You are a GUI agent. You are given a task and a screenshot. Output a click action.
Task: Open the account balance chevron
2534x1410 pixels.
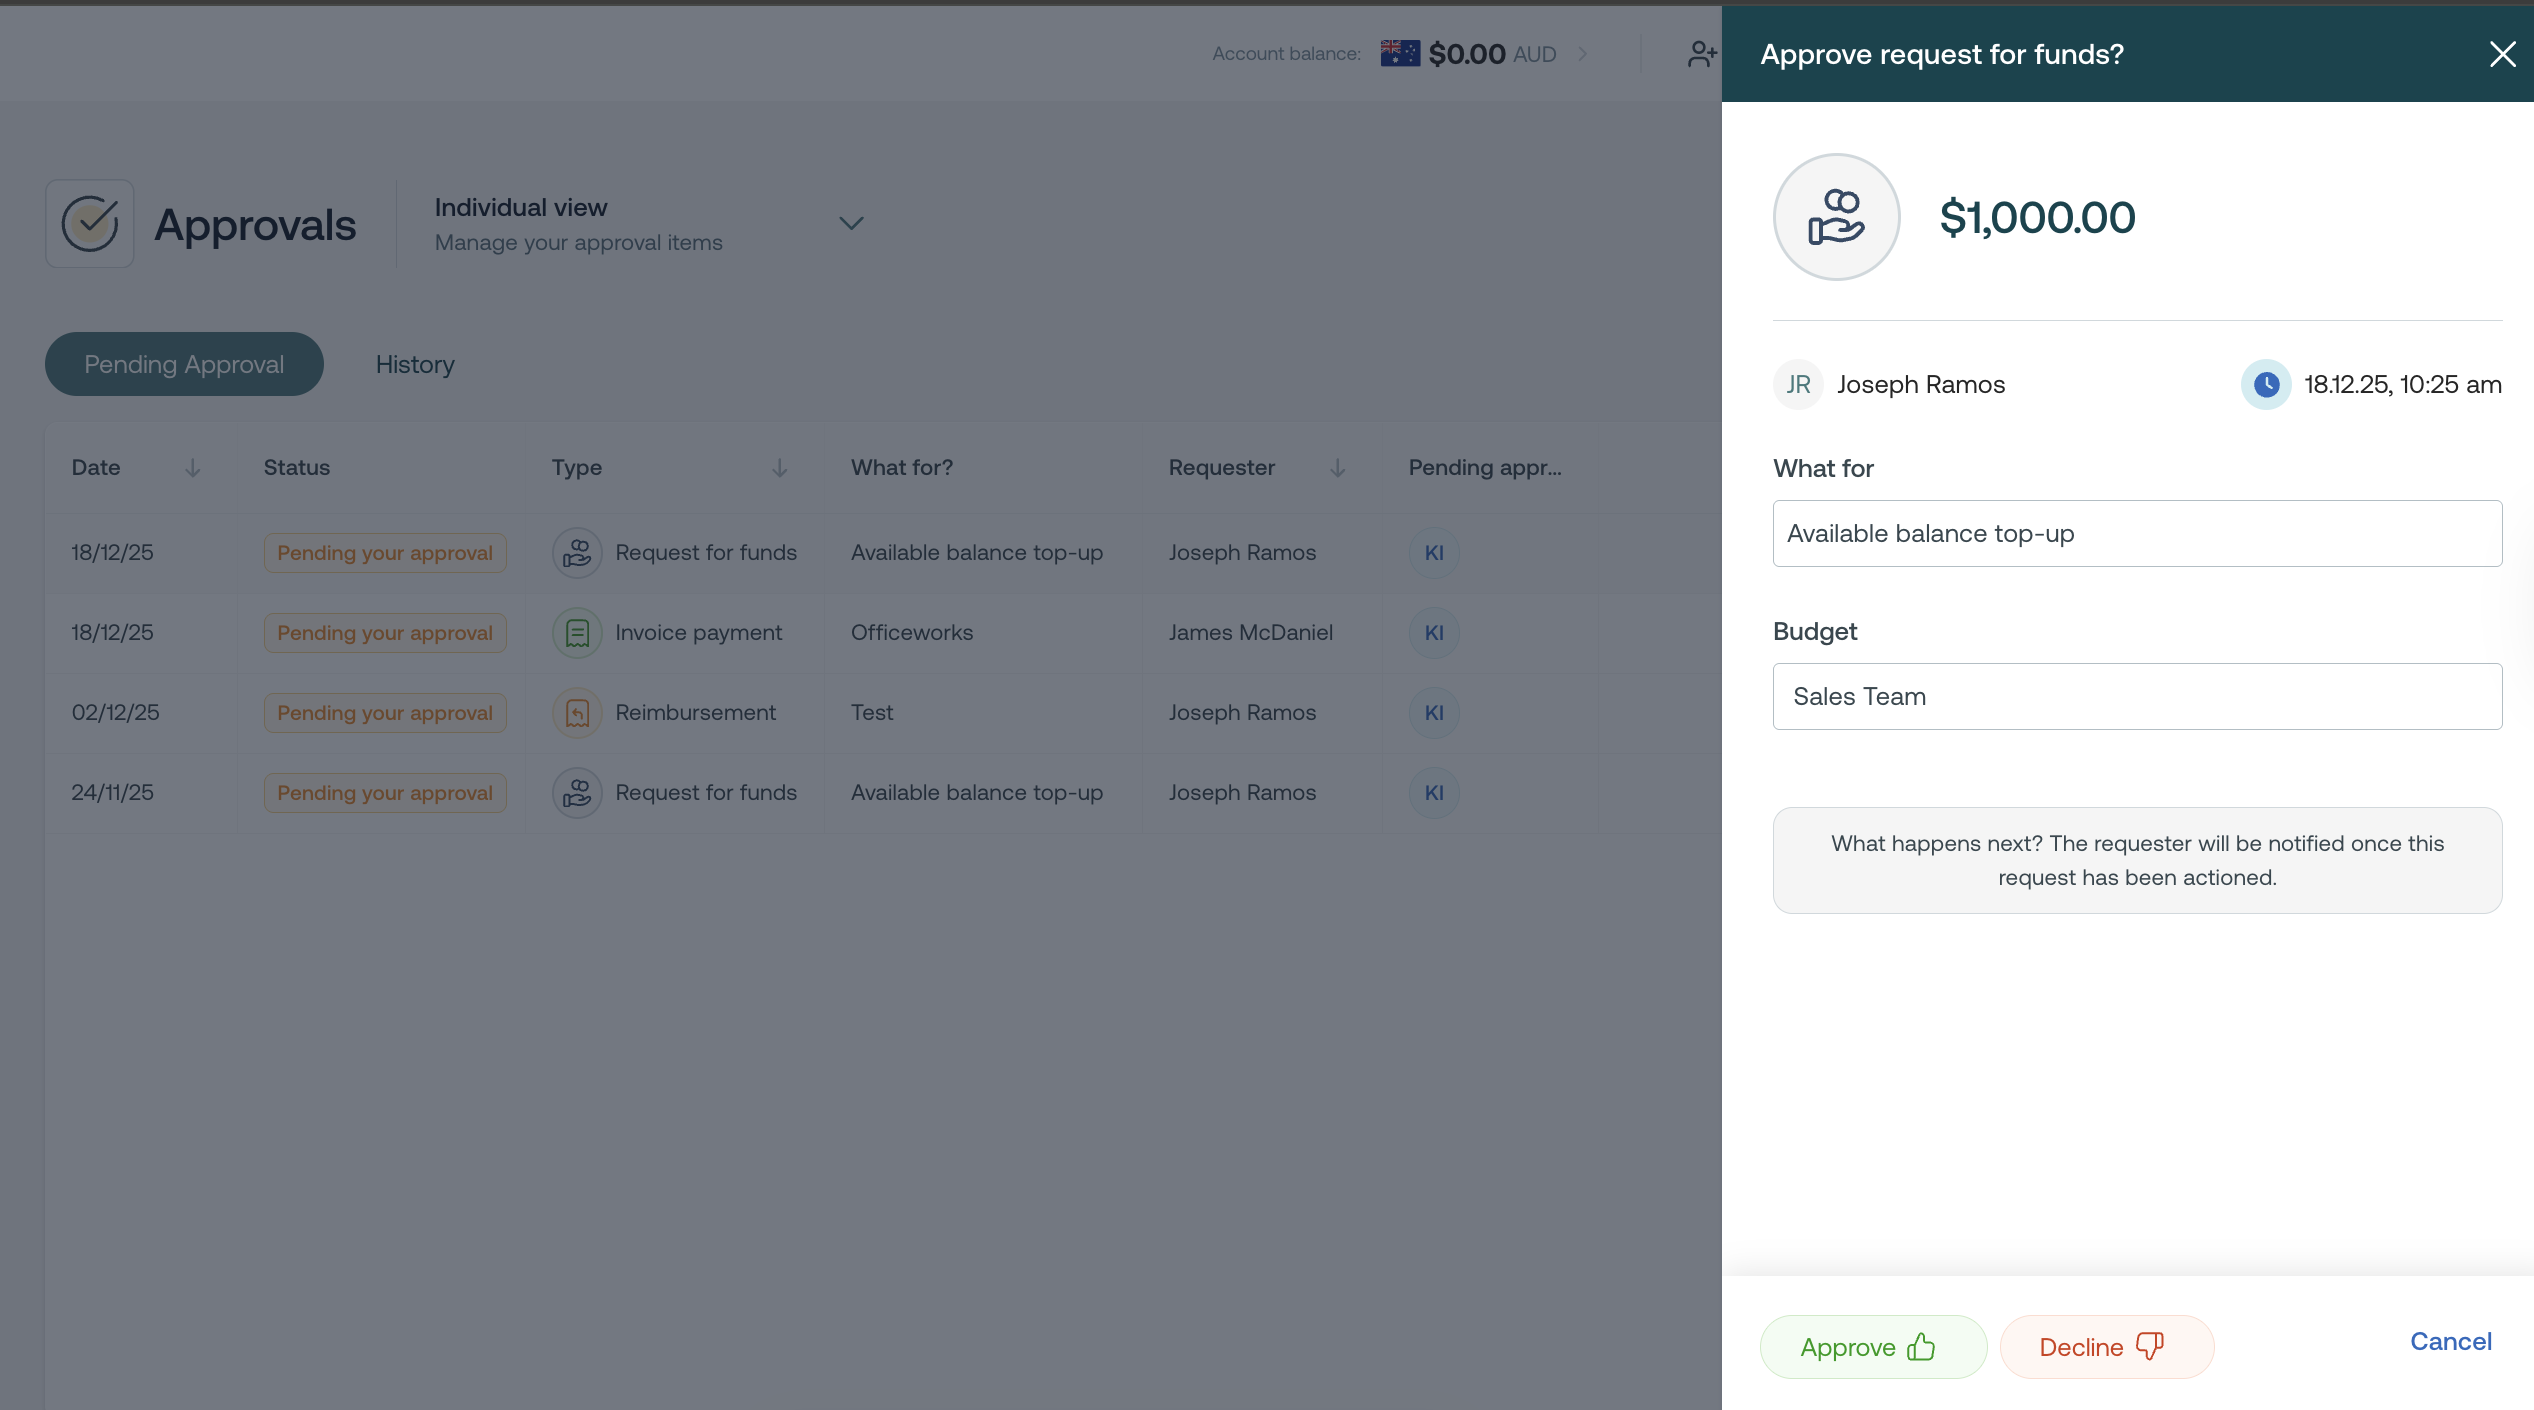pos(1582,54)
